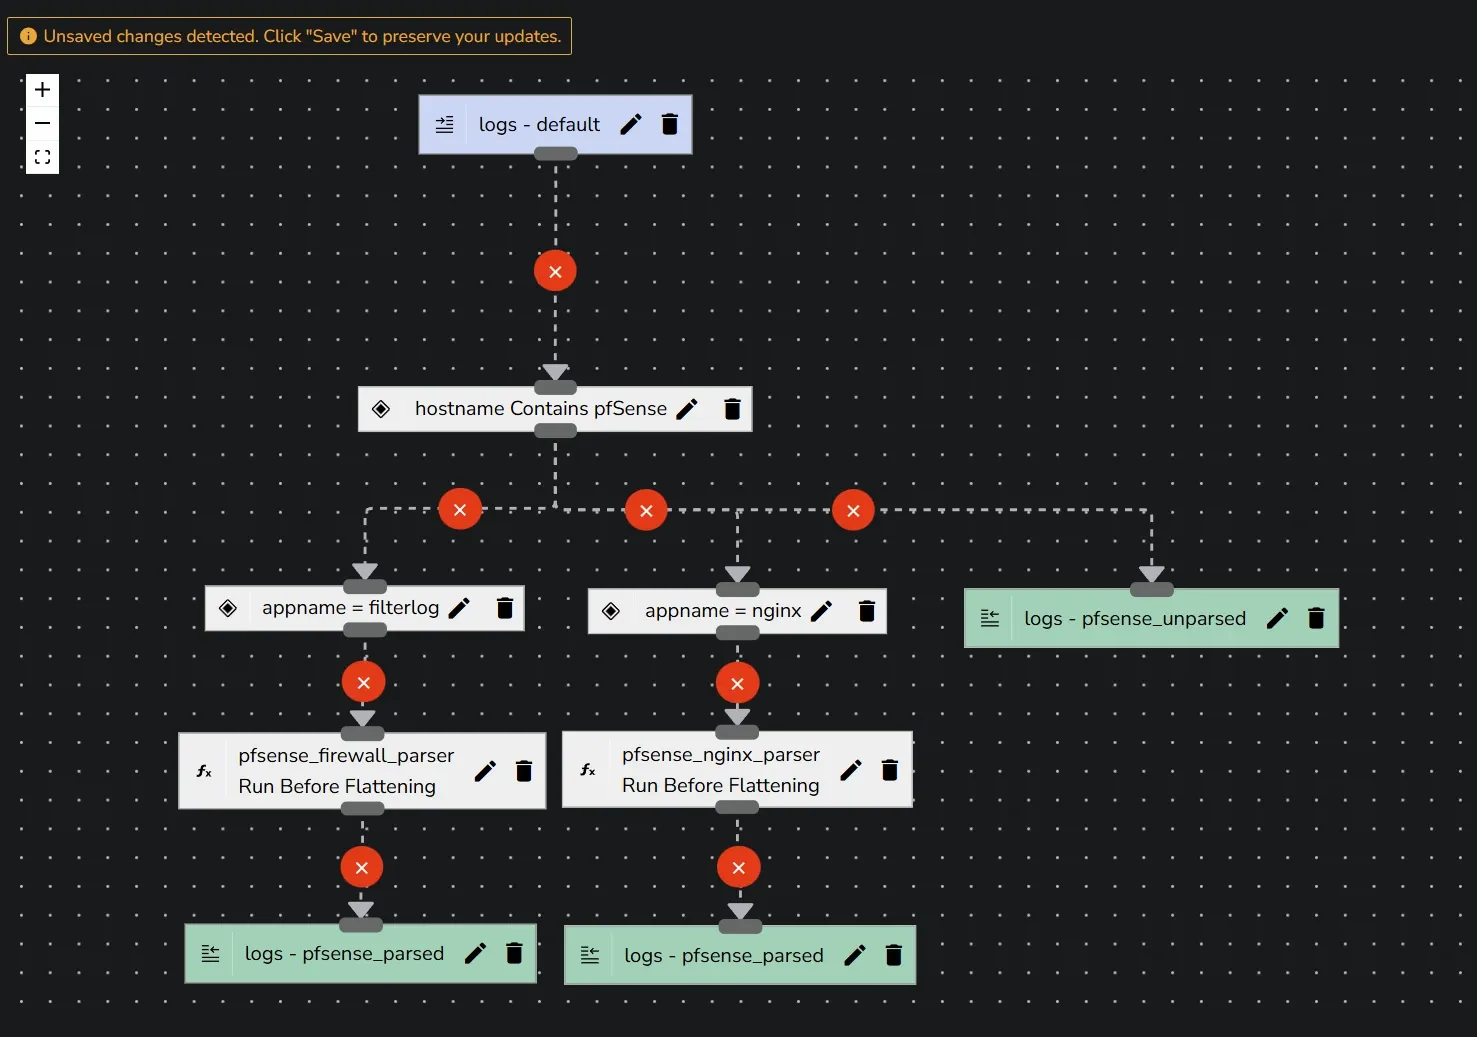Screen dimensions: 1477x1037
Task: Click the fit-to-screen canvas control
Action: tap(42, 156)
